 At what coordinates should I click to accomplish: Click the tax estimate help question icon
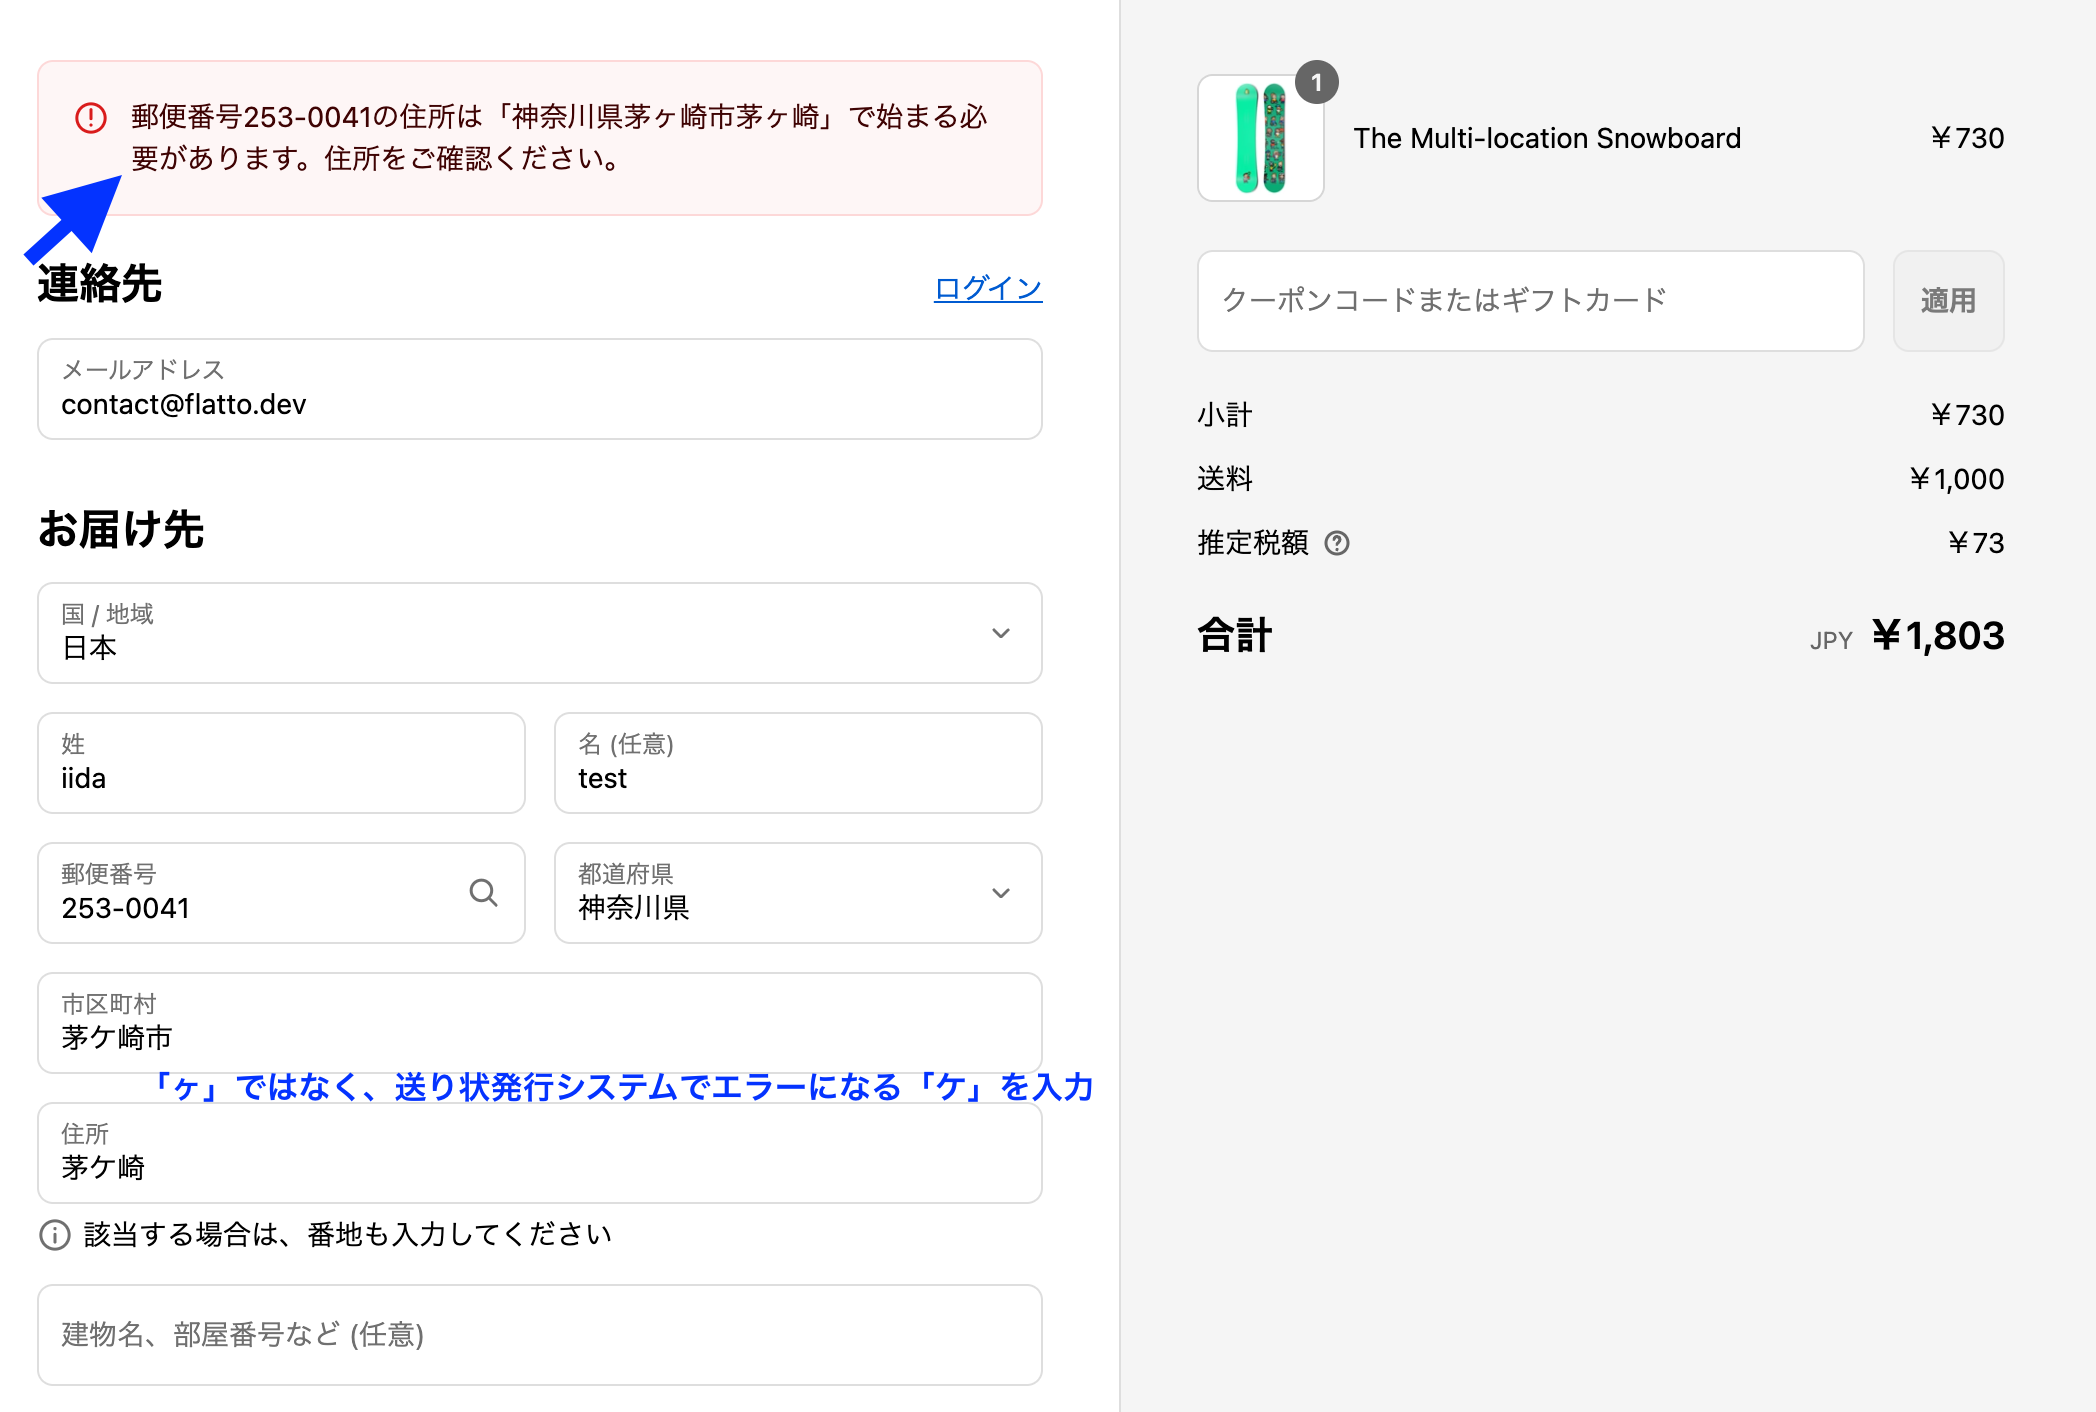[1337, 543]
